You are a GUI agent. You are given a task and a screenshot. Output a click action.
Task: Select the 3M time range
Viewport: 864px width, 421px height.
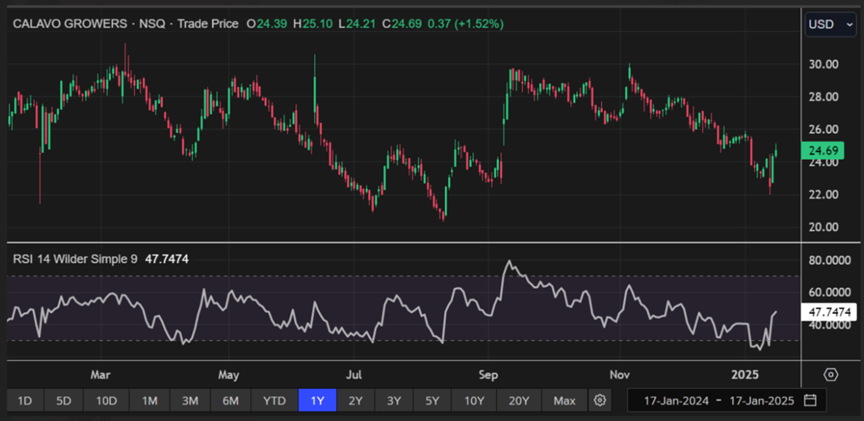tap(190, 401)
